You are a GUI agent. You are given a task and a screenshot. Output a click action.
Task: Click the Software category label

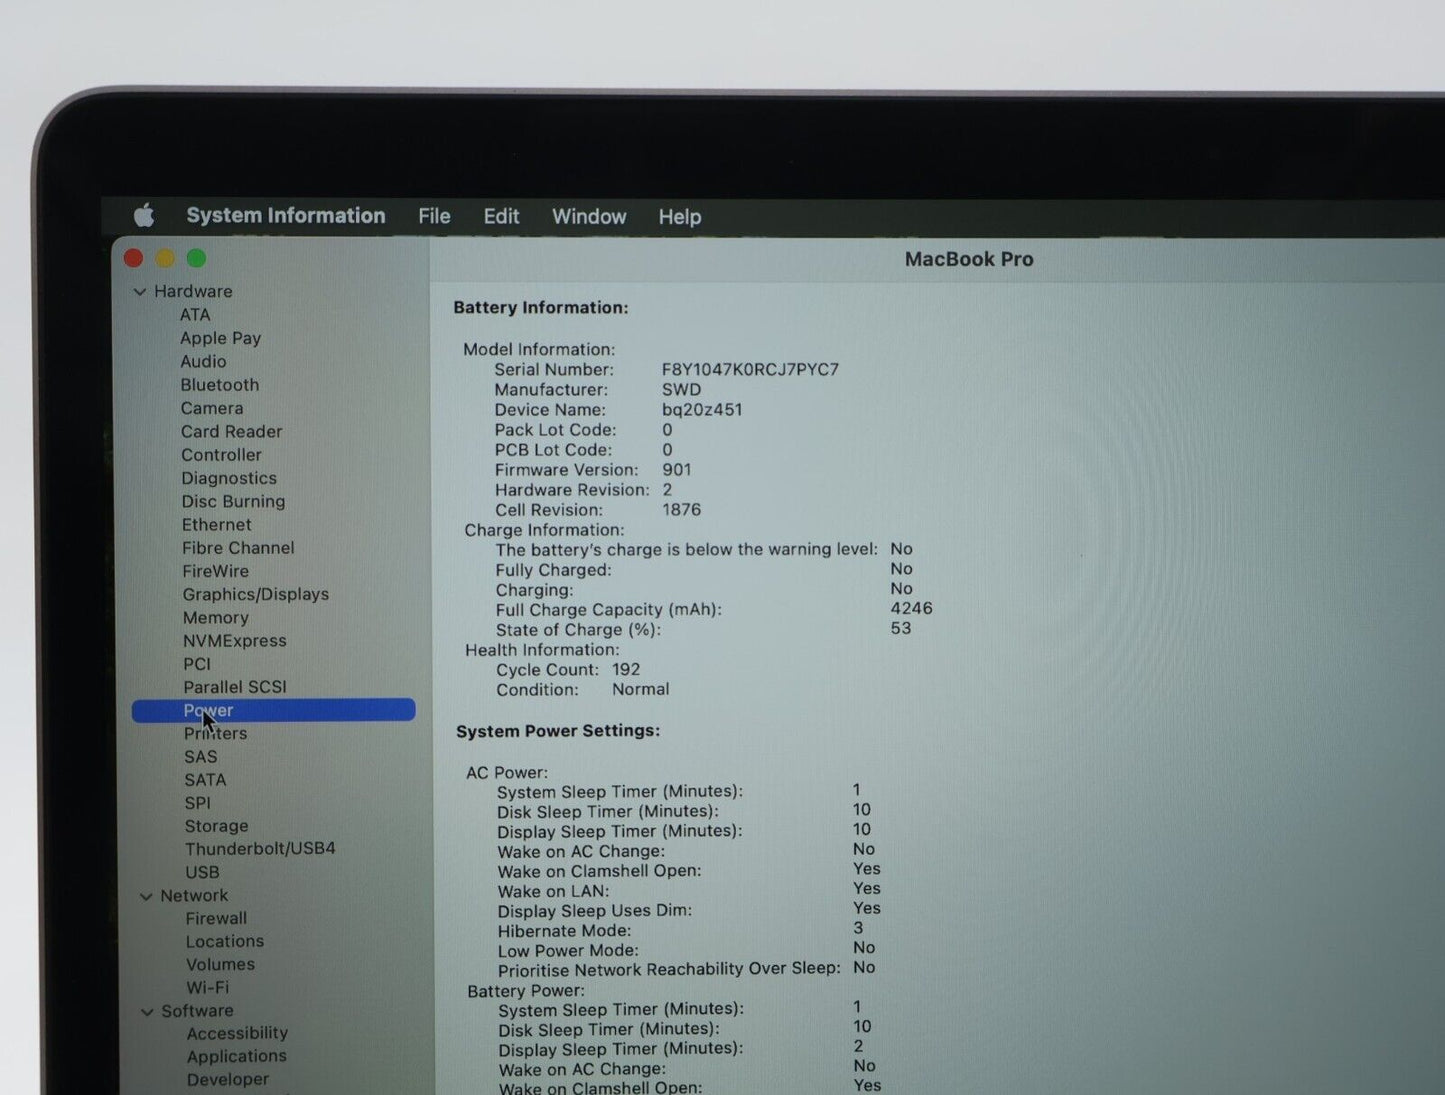click(197, 1011)
